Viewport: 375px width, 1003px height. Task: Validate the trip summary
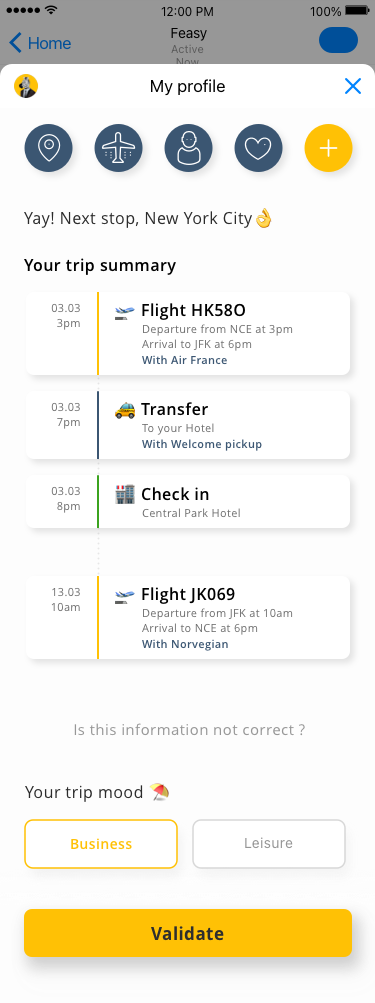(188, 933)
